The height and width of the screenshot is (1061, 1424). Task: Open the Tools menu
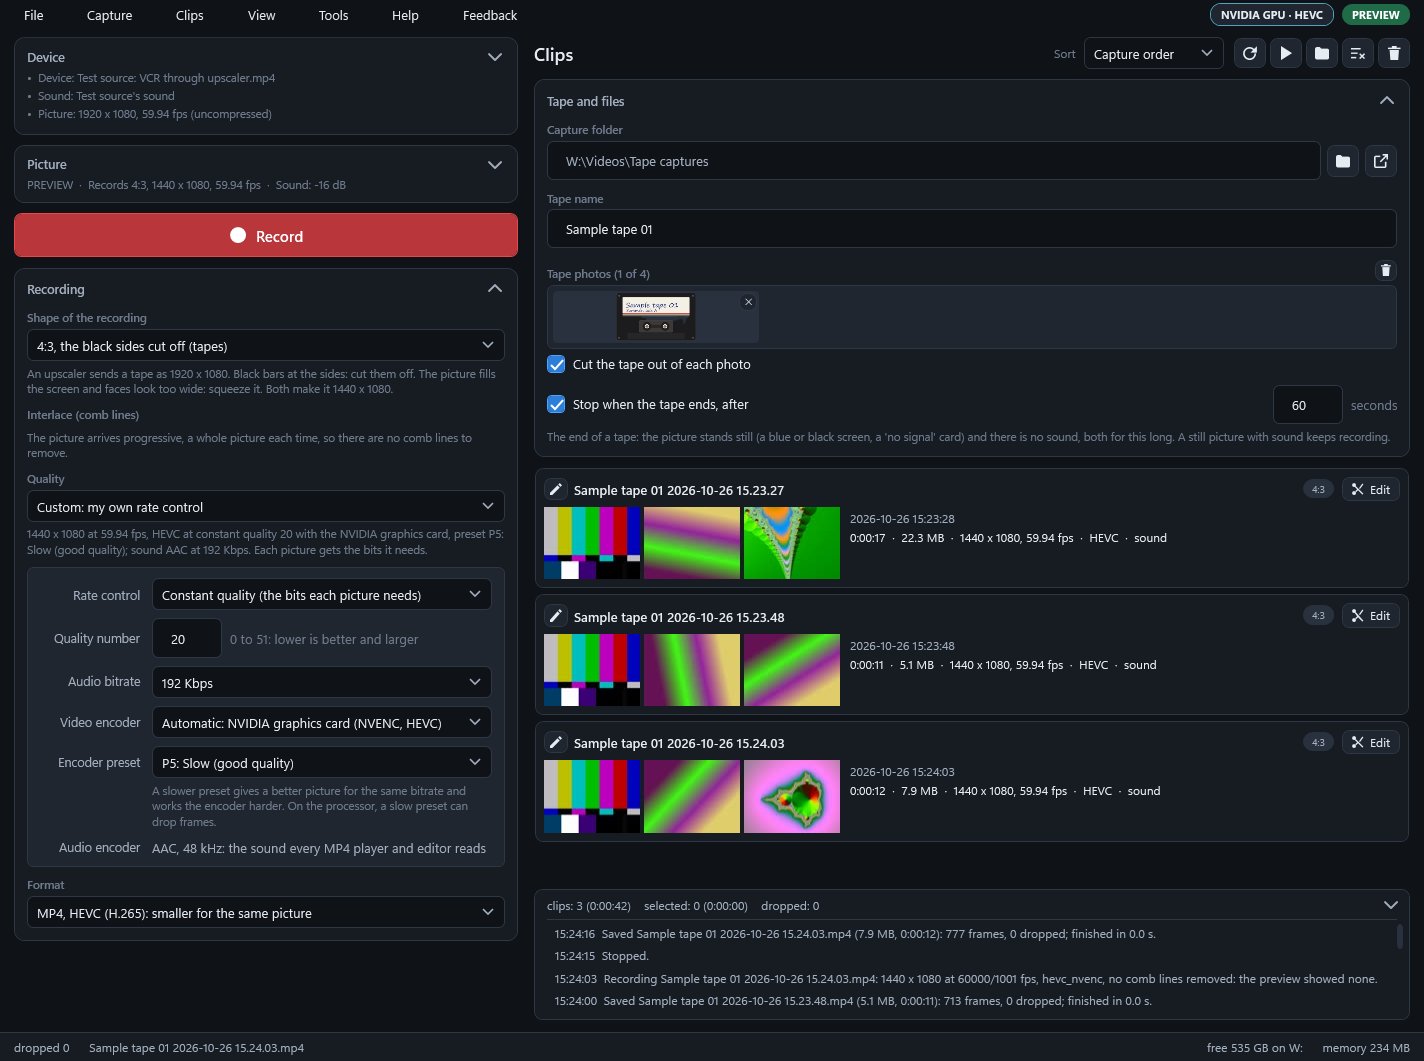pyautogui.click(x=334, y=15)
